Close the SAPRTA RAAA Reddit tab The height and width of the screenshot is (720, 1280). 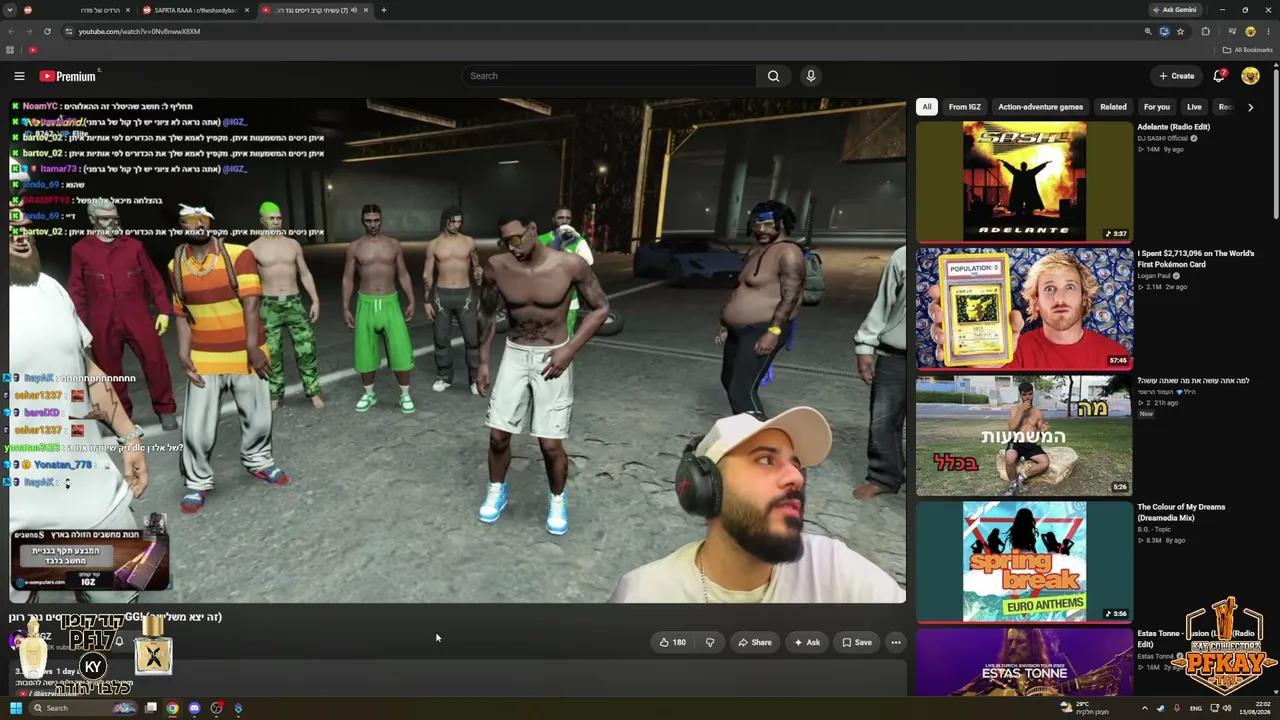click(x=248, y=10)
